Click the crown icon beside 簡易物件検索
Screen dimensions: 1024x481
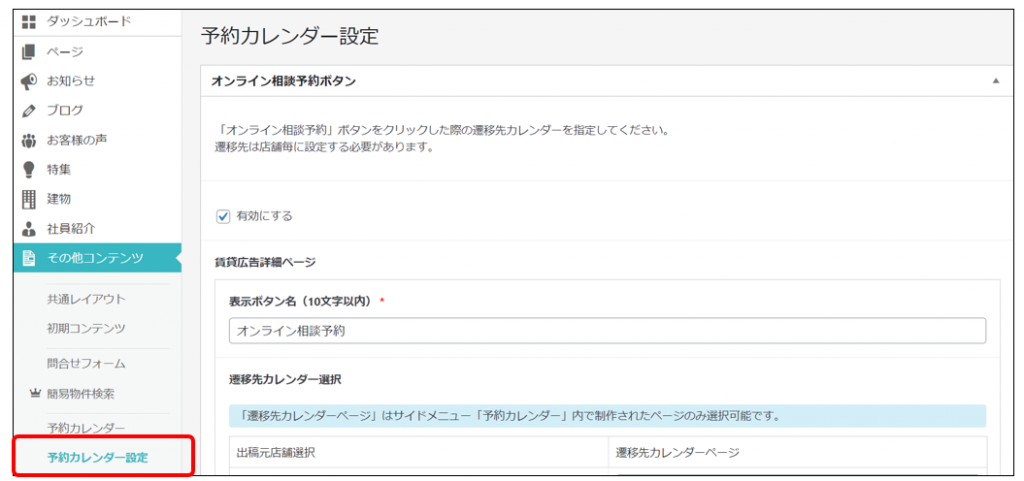(x=33, y=393)
